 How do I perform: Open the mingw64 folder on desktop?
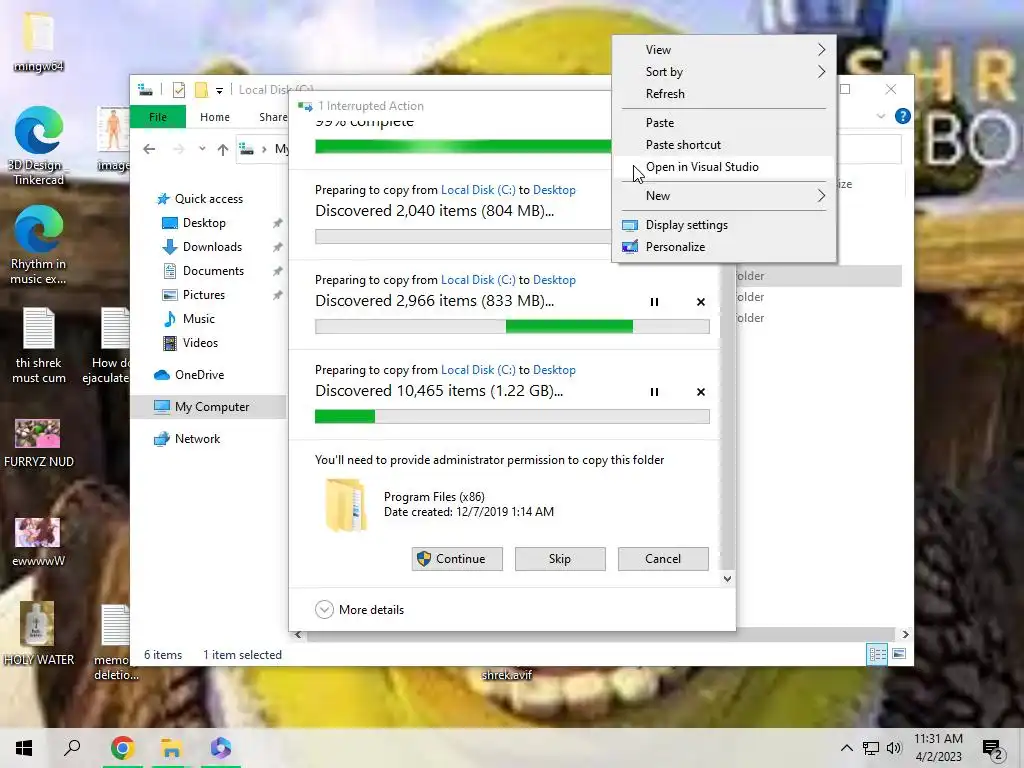[x=39, y=40]
